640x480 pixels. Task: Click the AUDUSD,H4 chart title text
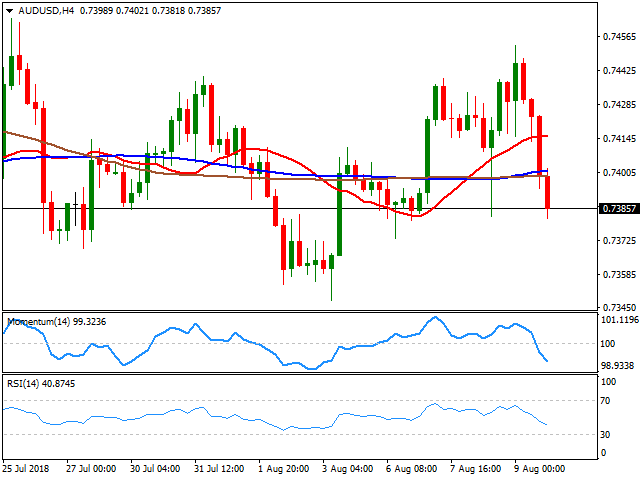coord(46,11)
